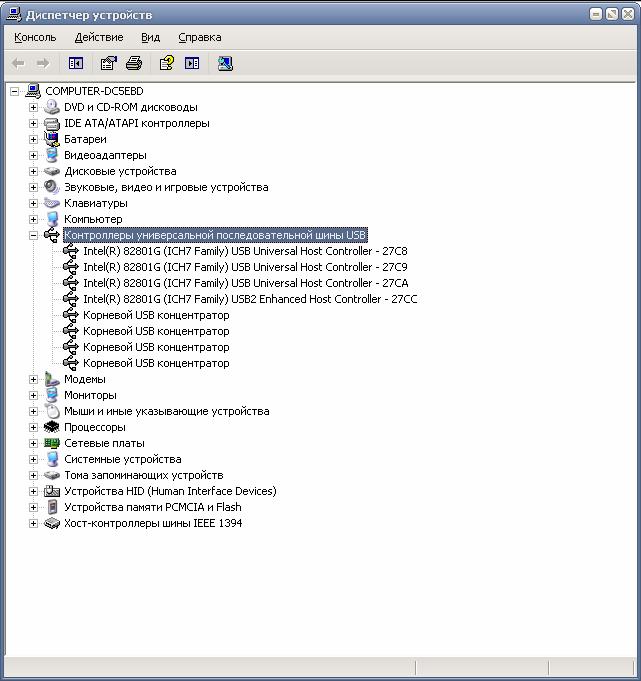
Task: Click the Системные устройства icon
Action: [52, 459]
